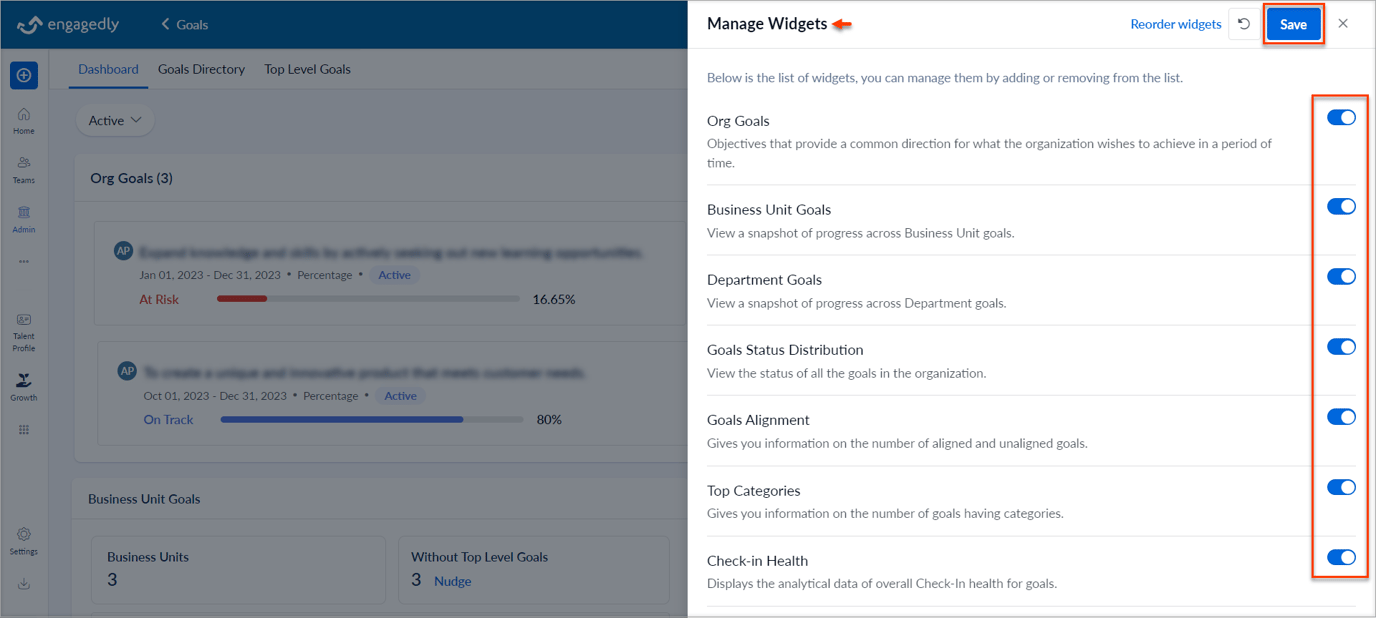Click the Reorder widgets link

[x=1175, y=23]
